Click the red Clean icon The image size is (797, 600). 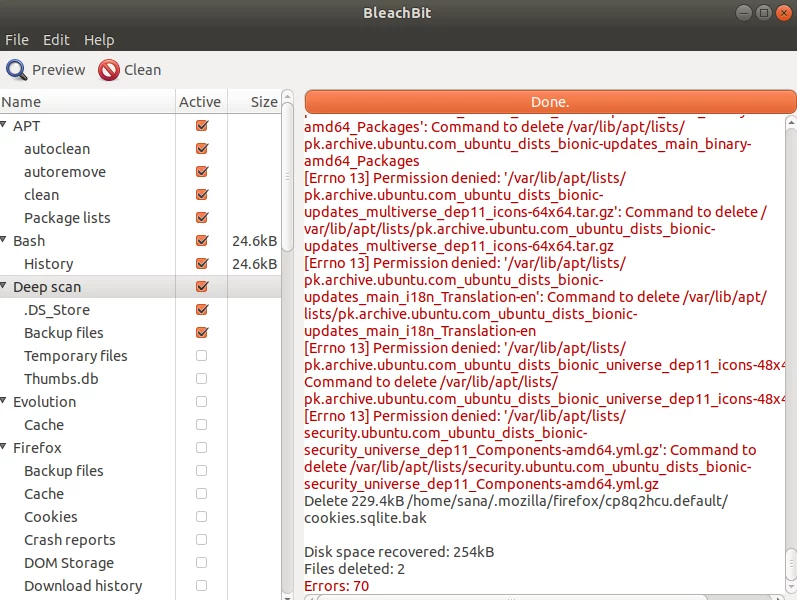tap(109, 70)
